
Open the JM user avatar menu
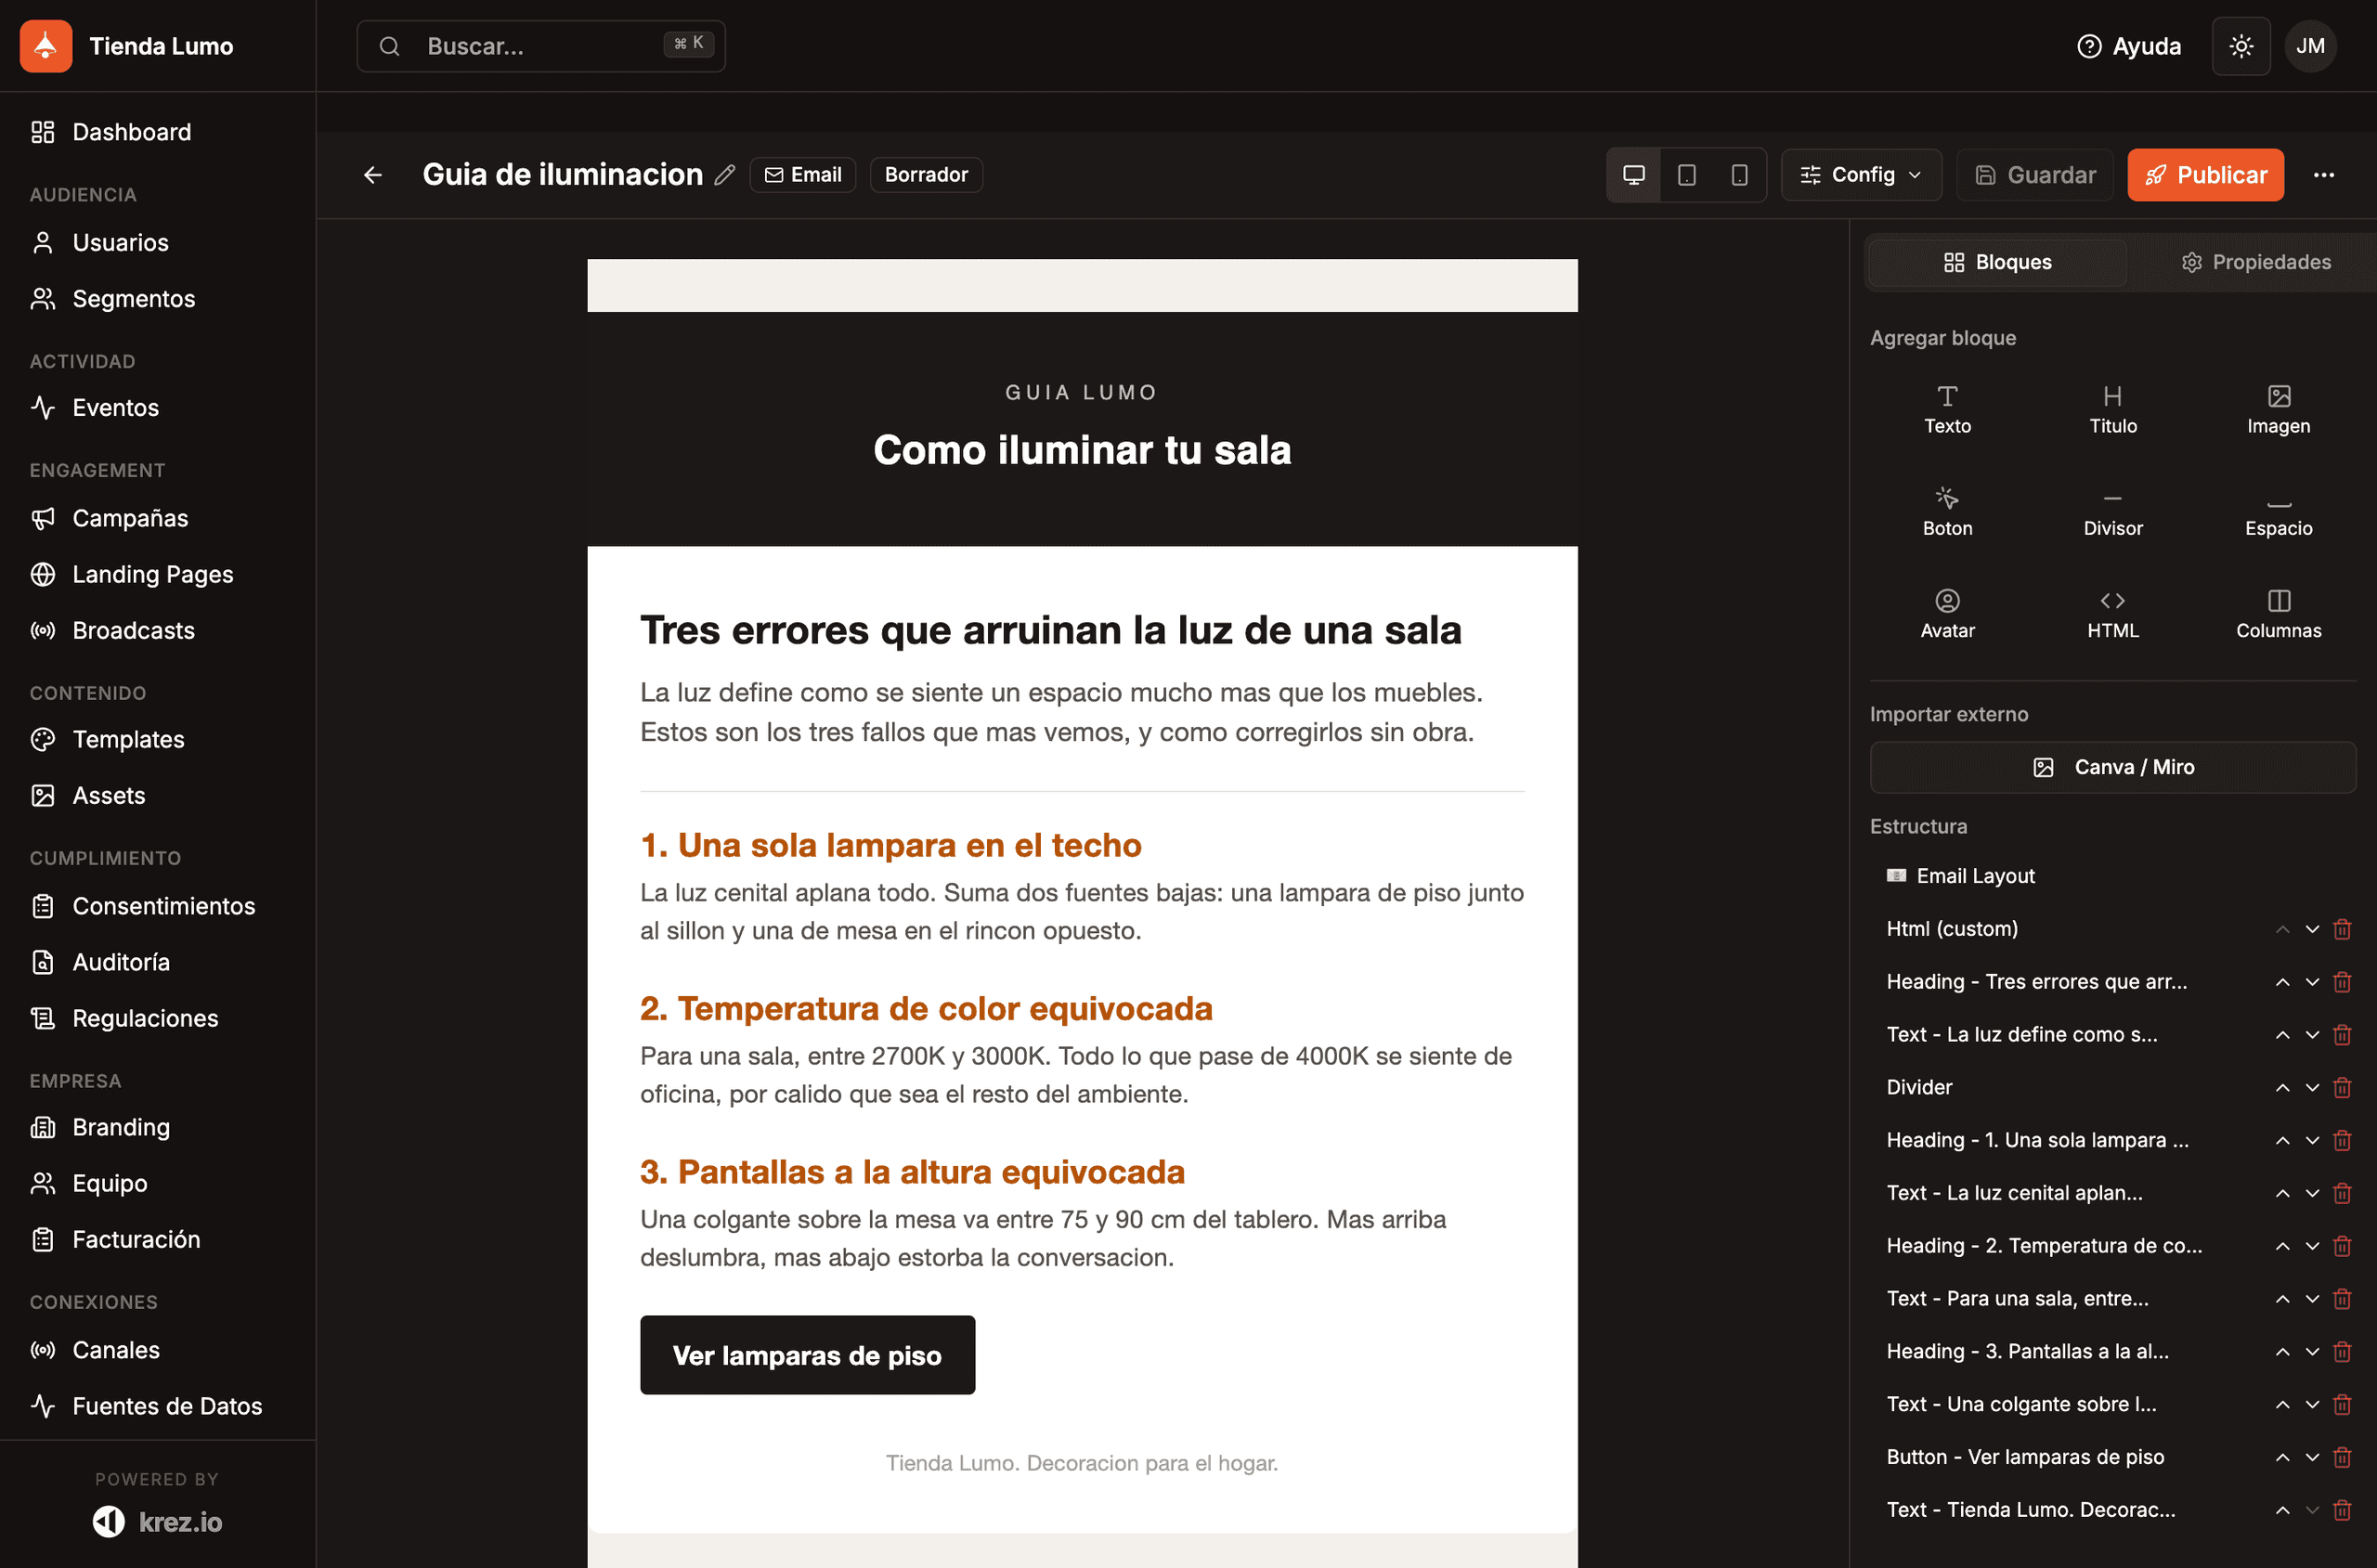(x=2310, y=46)
